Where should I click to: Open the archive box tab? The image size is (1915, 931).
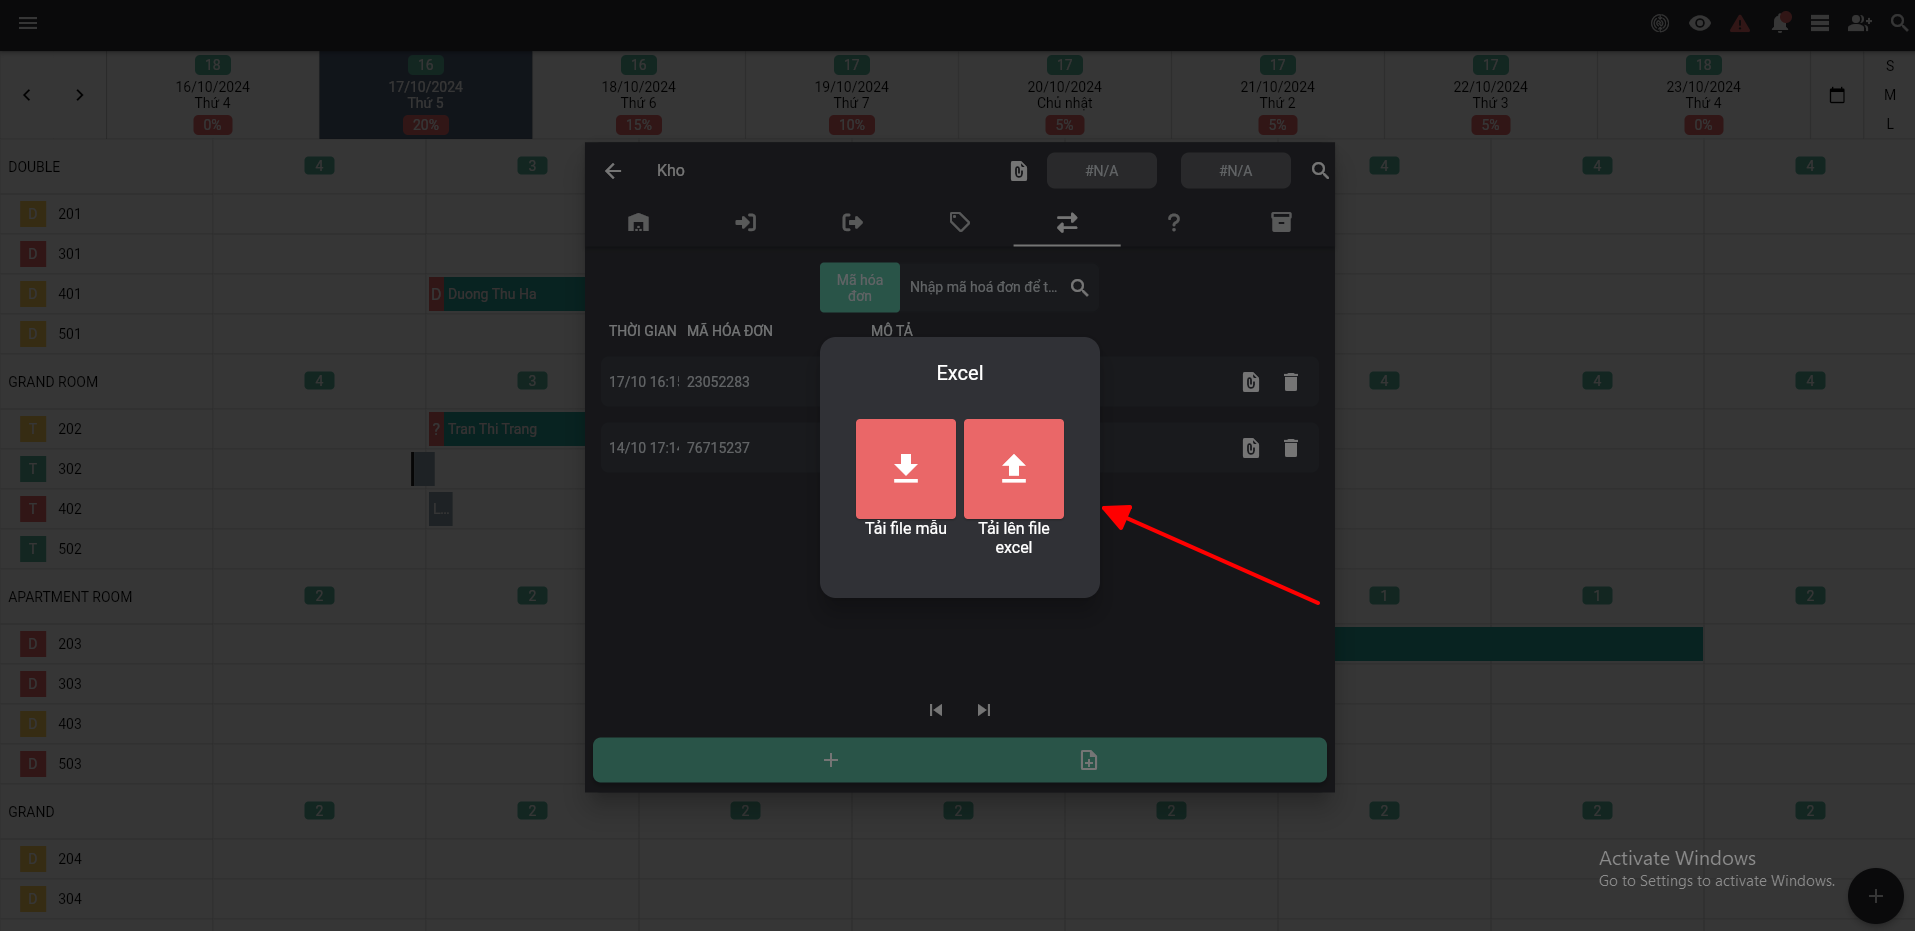pyautogui.click(x=1281, y=222)
